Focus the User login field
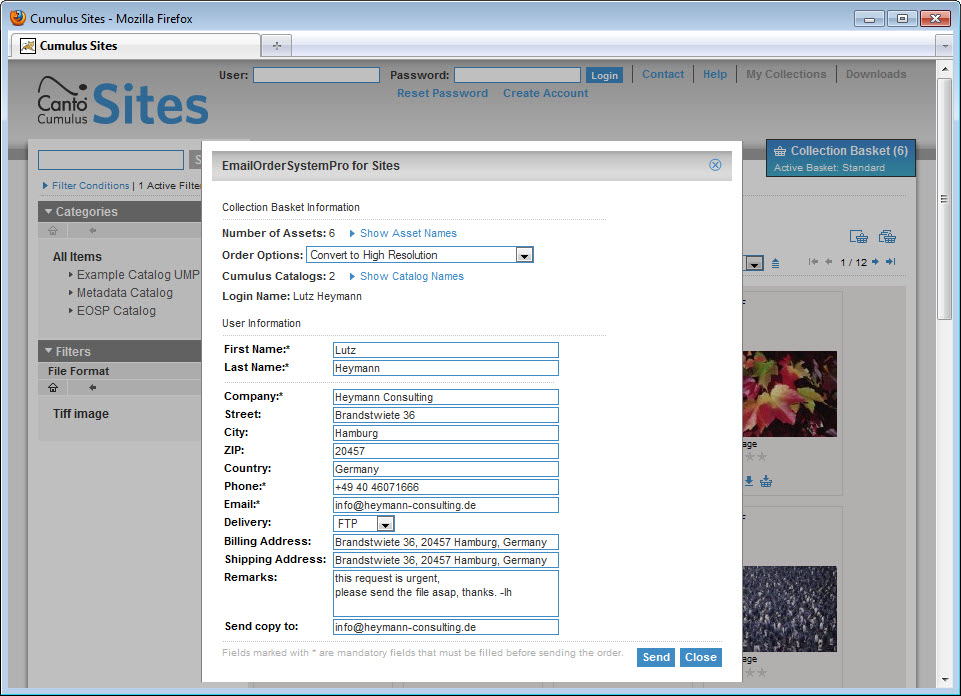Image resolution: width=961 pixels, height=696 pixels. pyautogui.click(x=316, y=75)
